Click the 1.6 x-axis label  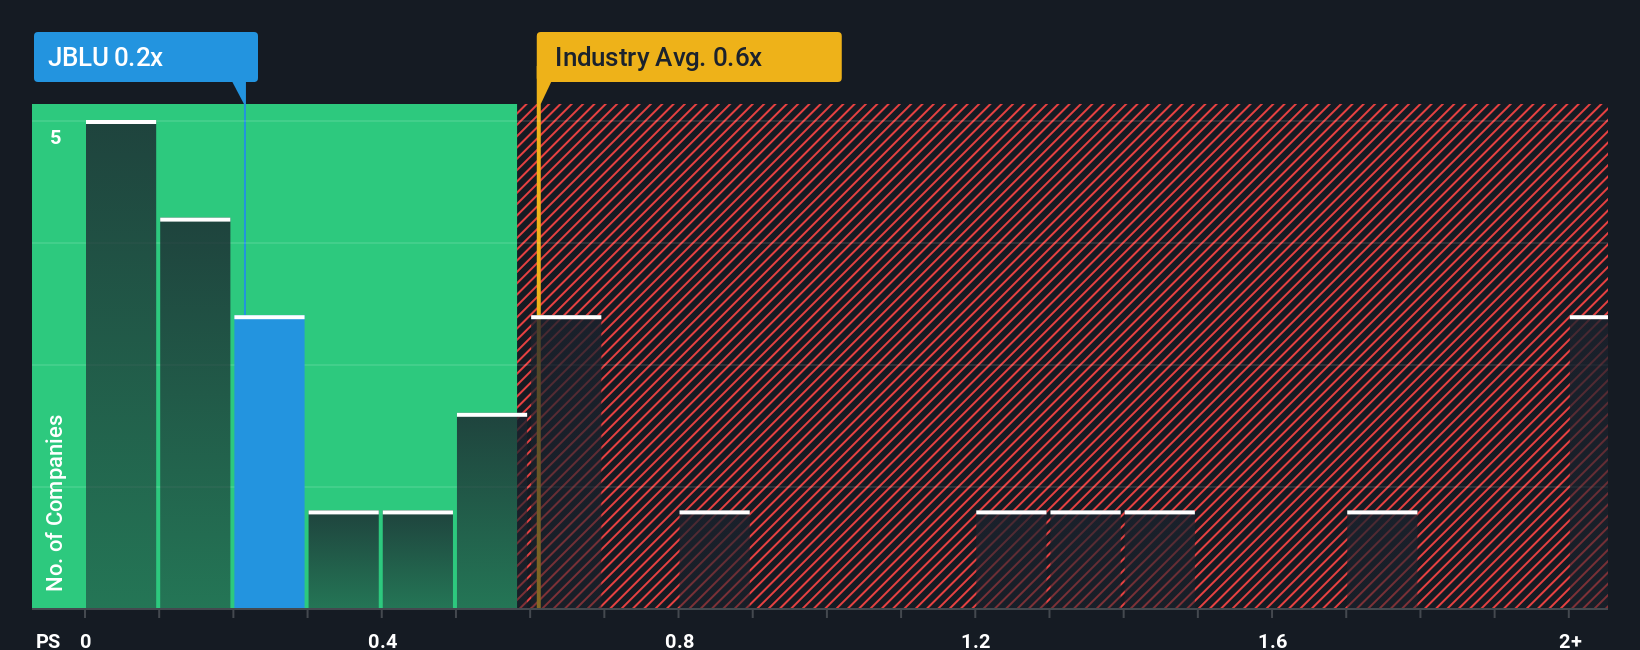click(x=1273, y=640)
